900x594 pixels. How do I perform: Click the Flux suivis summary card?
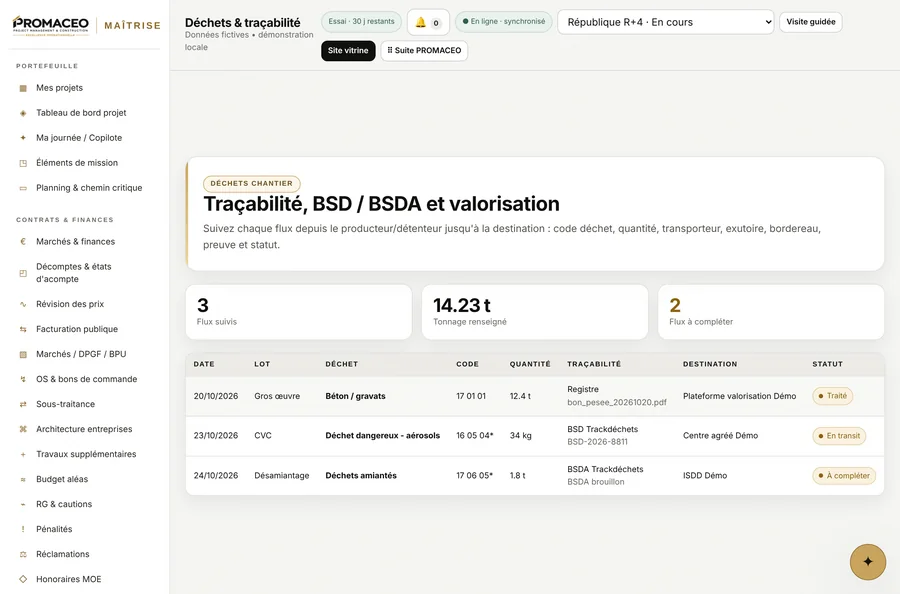click(298, 312)
